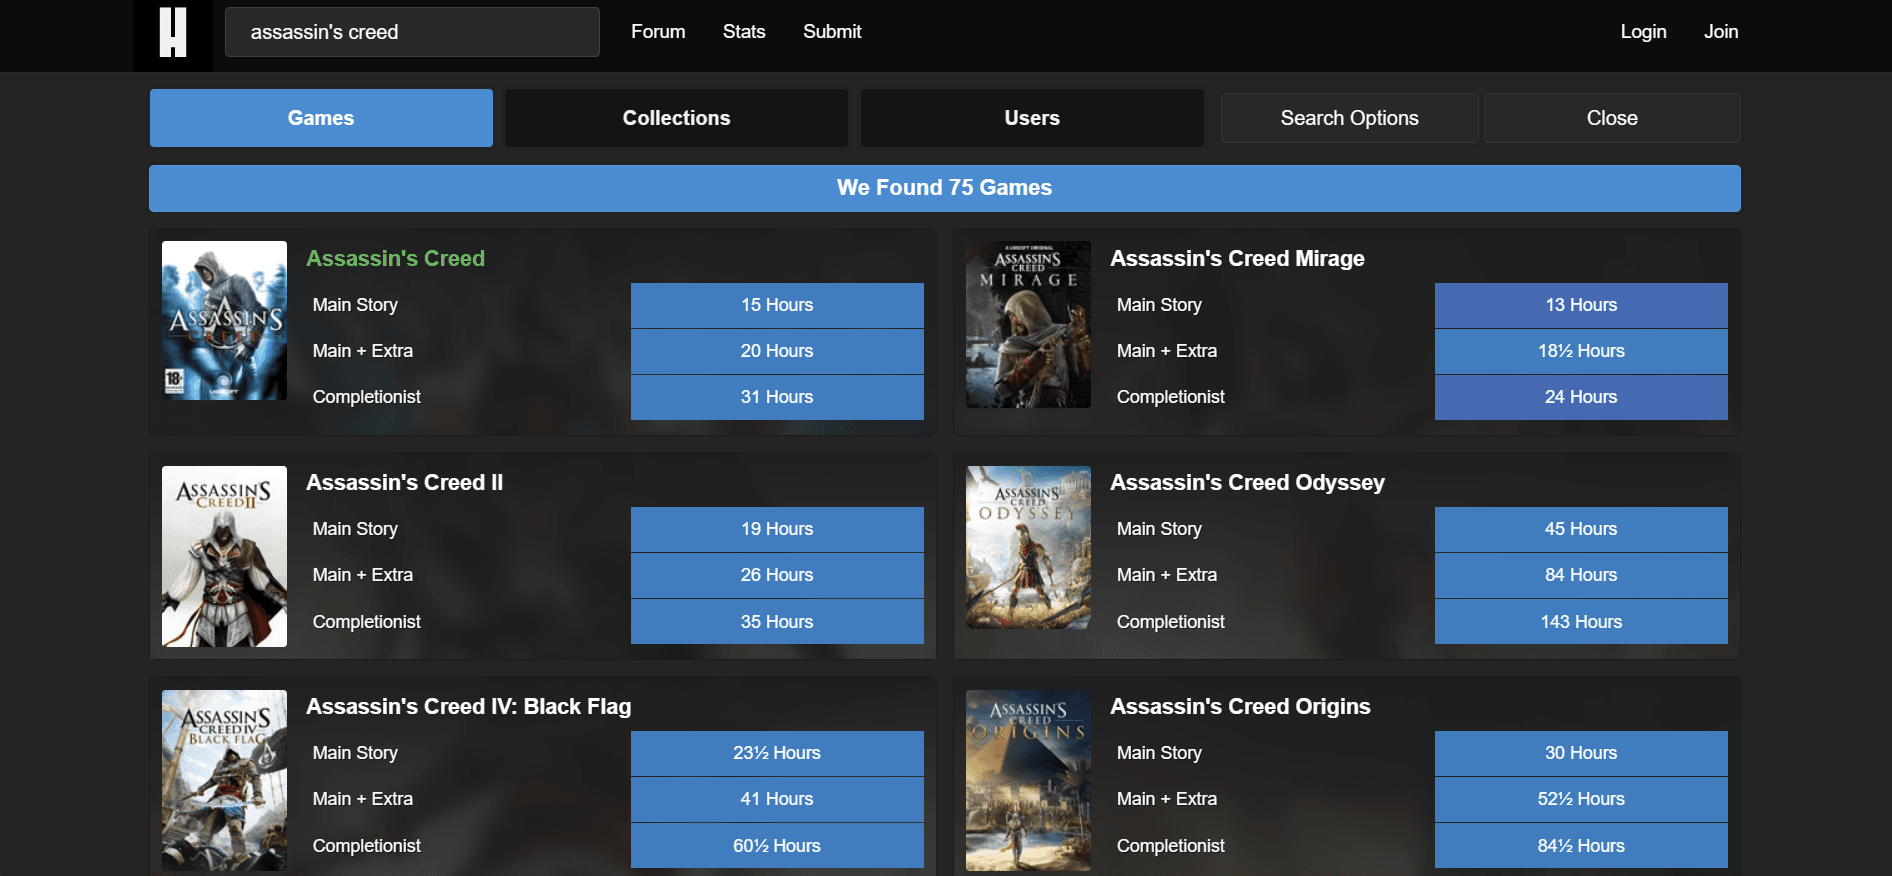
Task: Click Odyssey Main + Extra 84 Hours
Action: click(1581, 575)
